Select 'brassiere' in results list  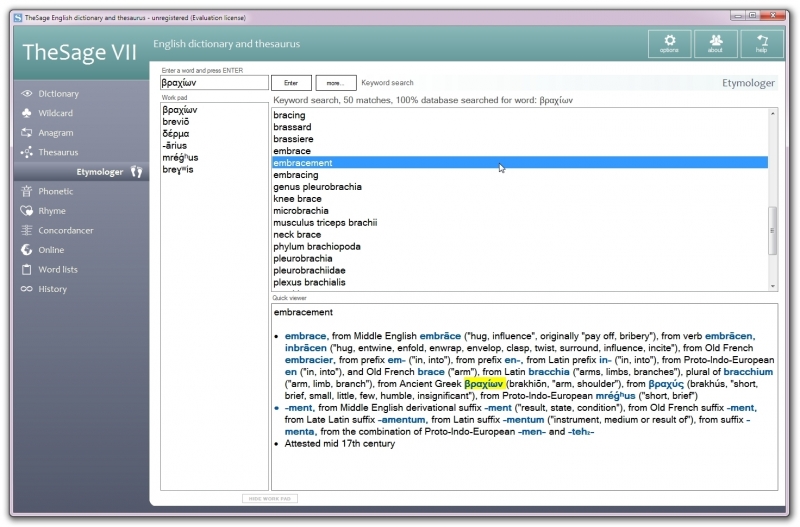pos(519,139)
